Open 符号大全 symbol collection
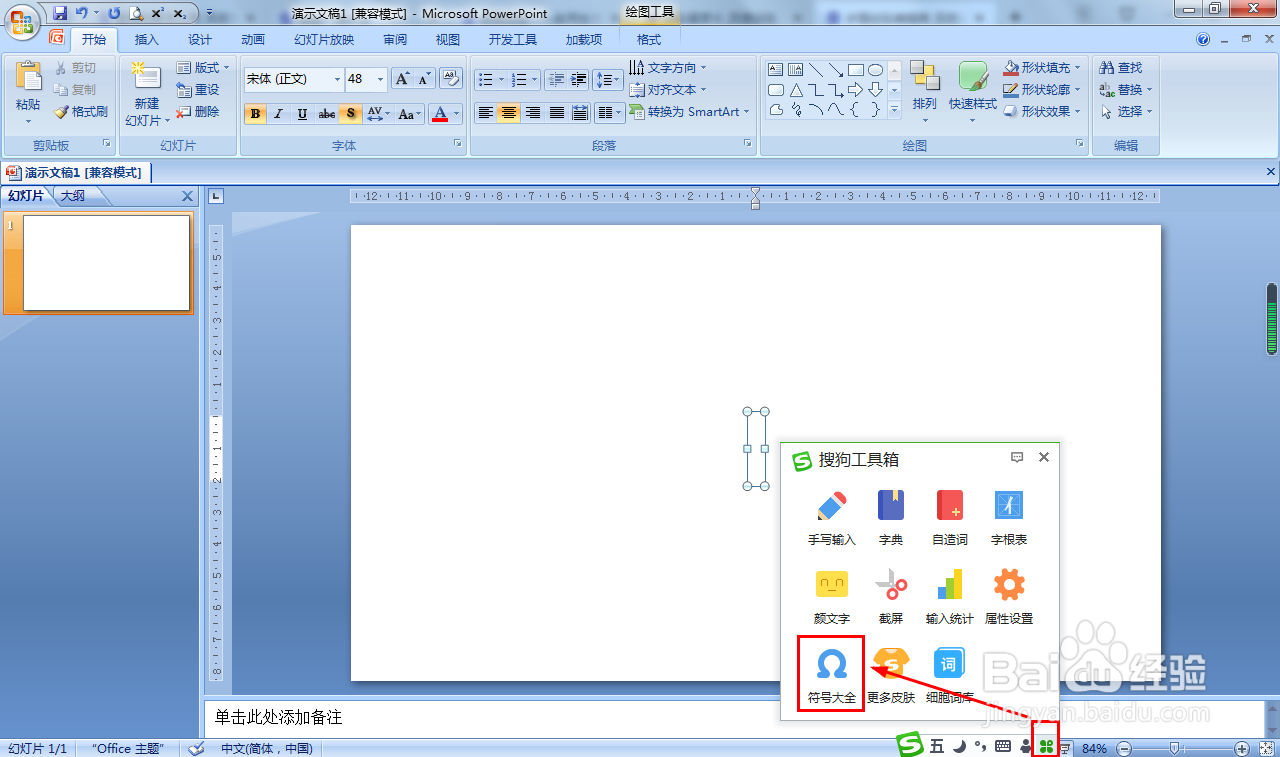The height and width of the screenshot is (757, 1280). pos(831,675)
